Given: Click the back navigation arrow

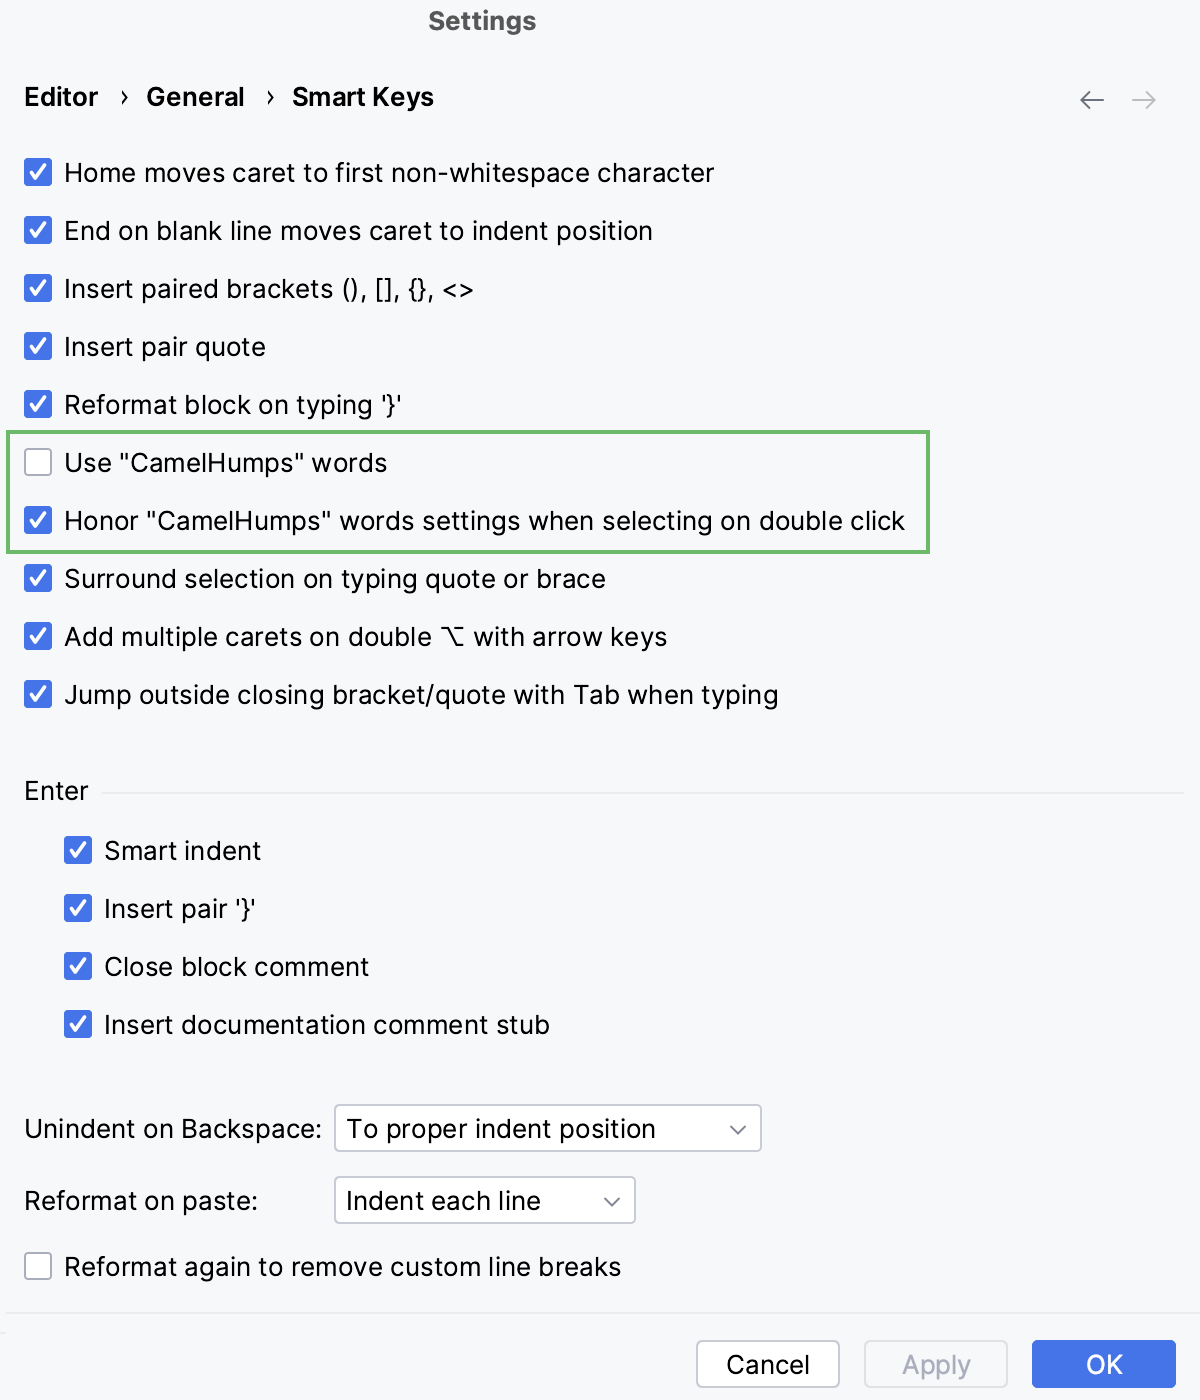Looking at the screenshot, I should [x=1091, y=99].
